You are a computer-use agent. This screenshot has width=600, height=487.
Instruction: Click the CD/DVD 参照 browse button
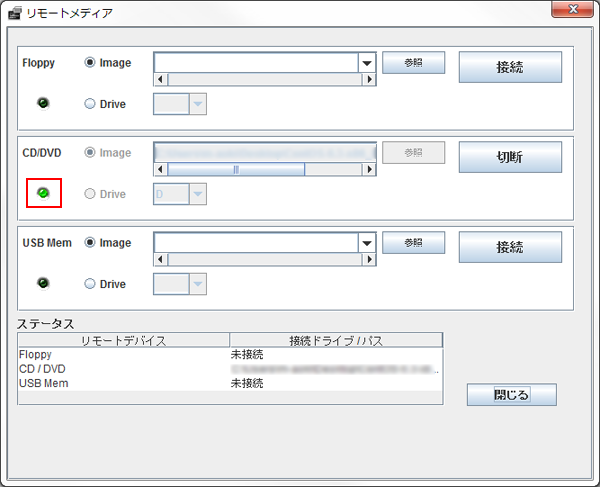pyautogui.click(x=414, y=153)
